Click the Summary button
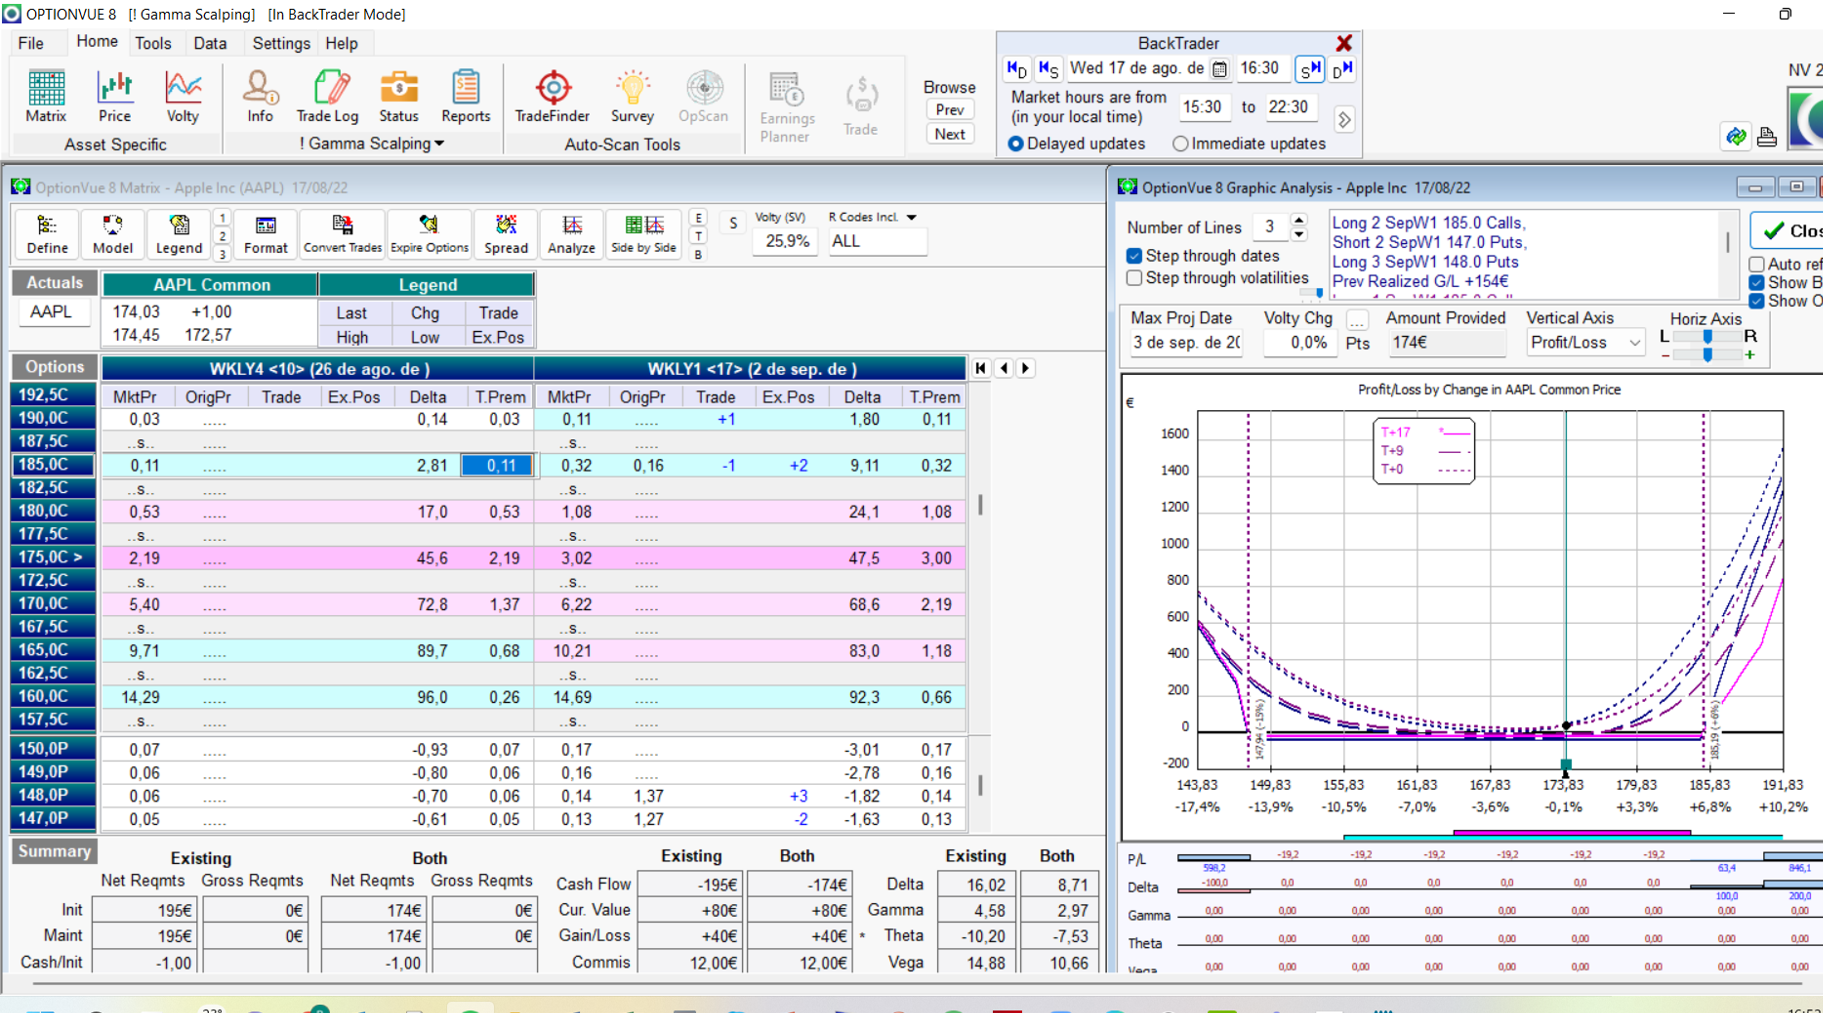The height and width of the screenshot is (1013, 1823). coord(54,851)
